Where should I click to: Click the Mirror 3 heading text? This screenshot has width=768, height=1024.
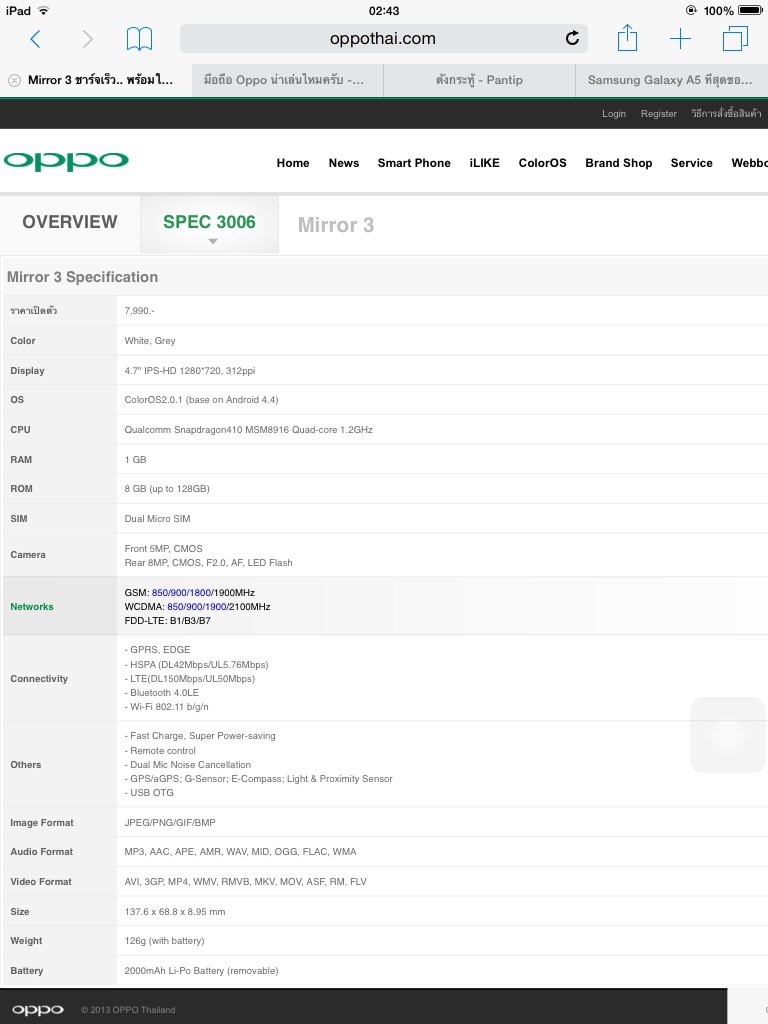[336, 225]
